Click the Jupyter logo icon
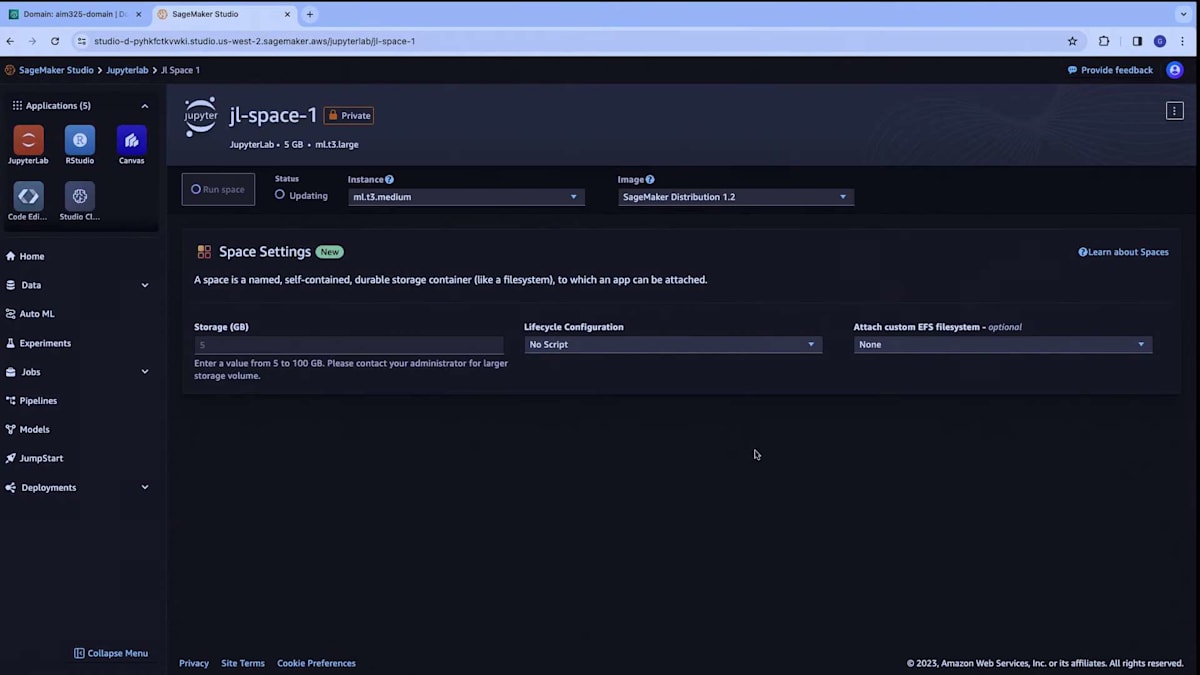Image resolution: width=1200 pixels, height=675 pixels. coord(201,116)
